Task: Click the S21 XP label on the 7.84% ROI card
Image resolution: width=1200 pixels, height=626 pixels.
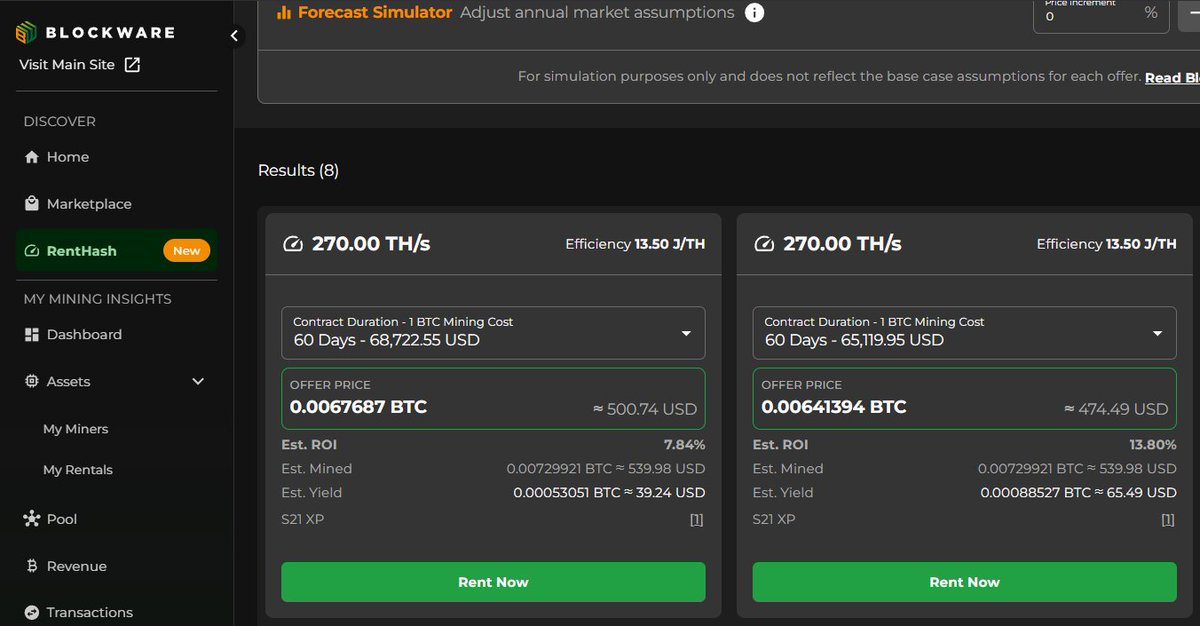Action: pyautogui.click(x=303, y=520)
